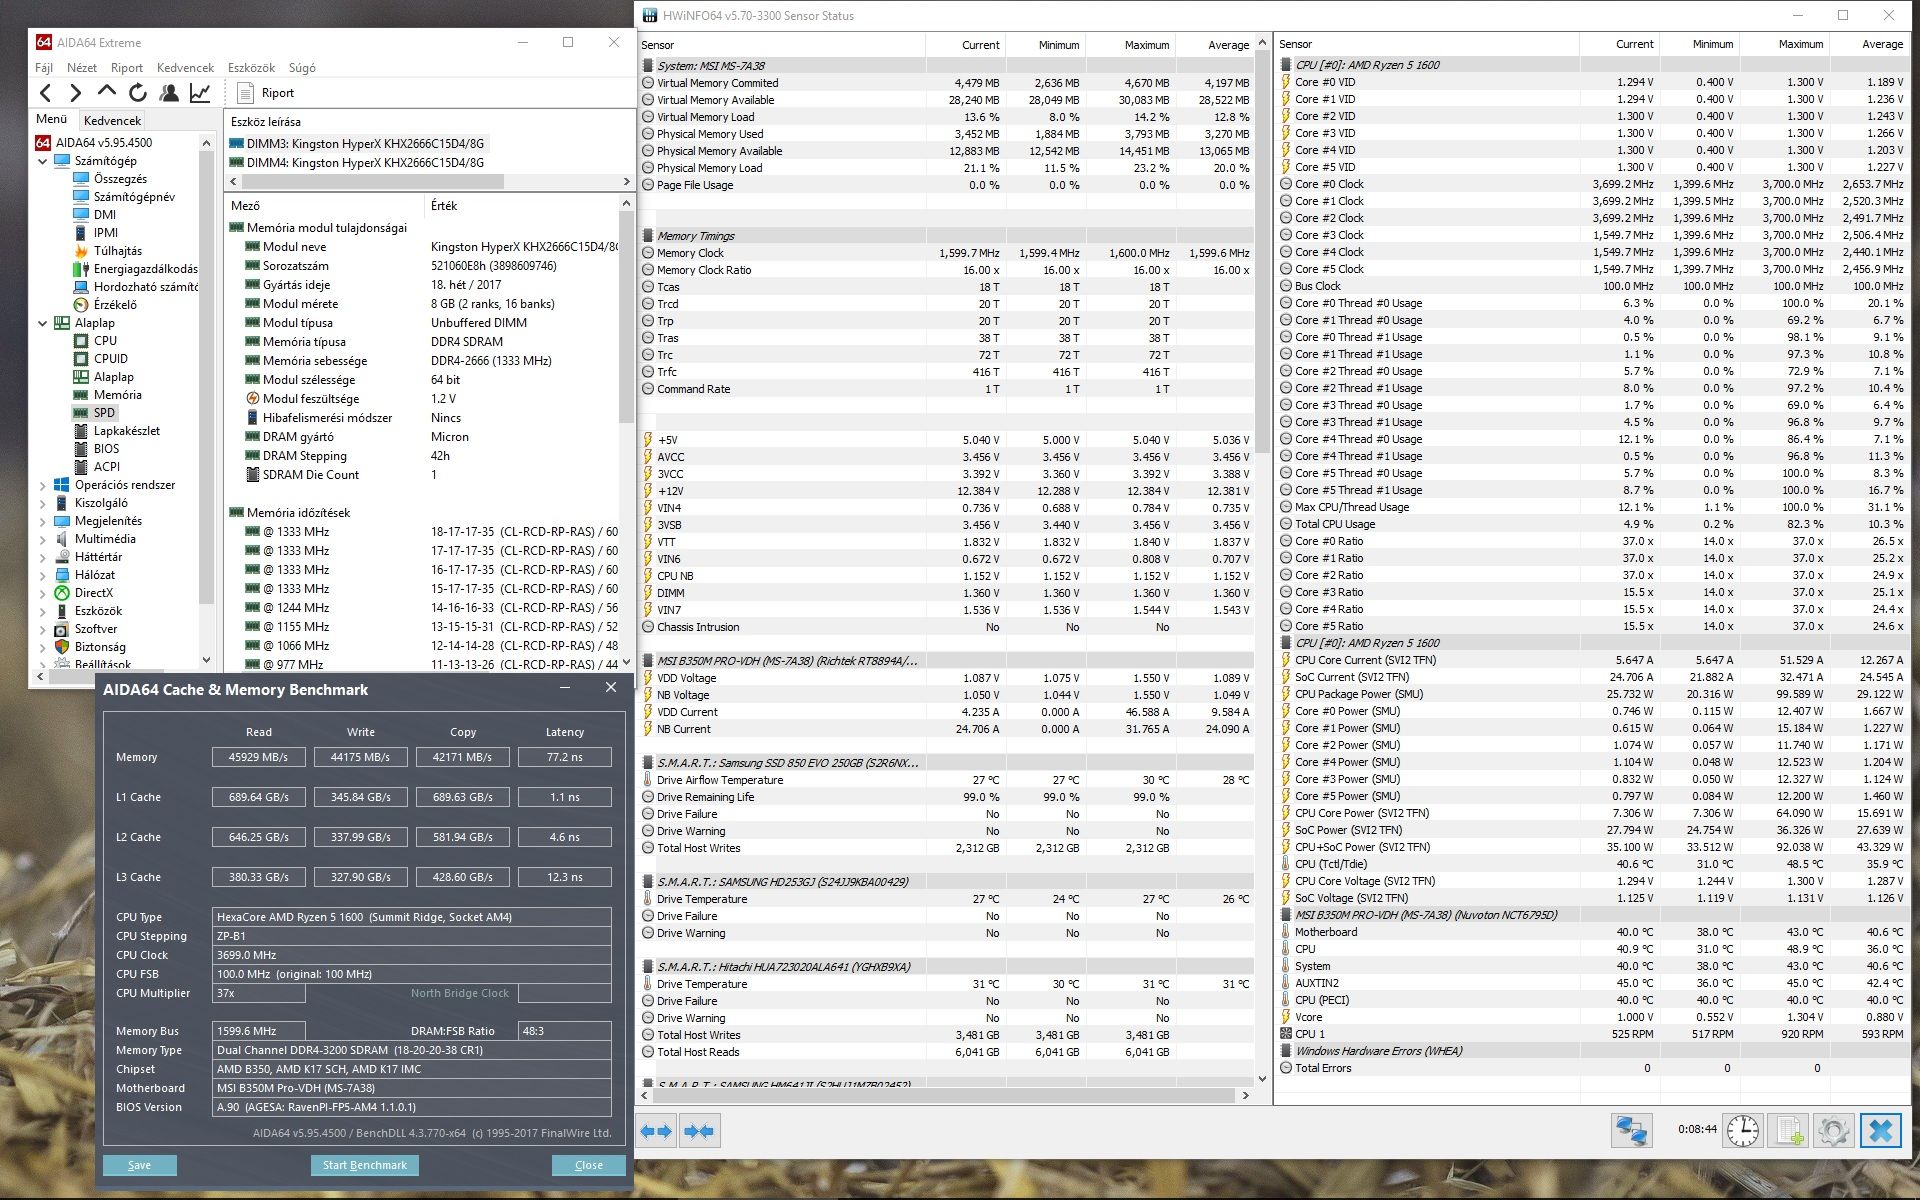1920x1200 pixels.
Task: Click the Memory Timings section header
Action: 947,236
